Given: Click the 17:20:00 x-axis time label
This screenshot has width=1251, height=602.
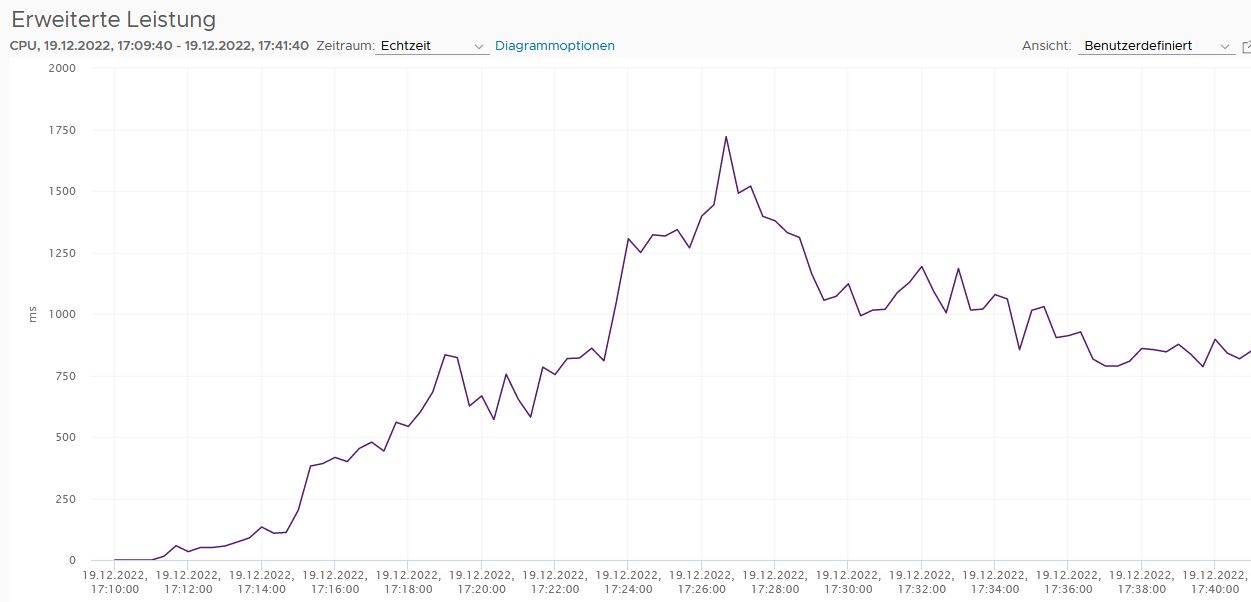Looking at the screenshot, I should [481, 583].
